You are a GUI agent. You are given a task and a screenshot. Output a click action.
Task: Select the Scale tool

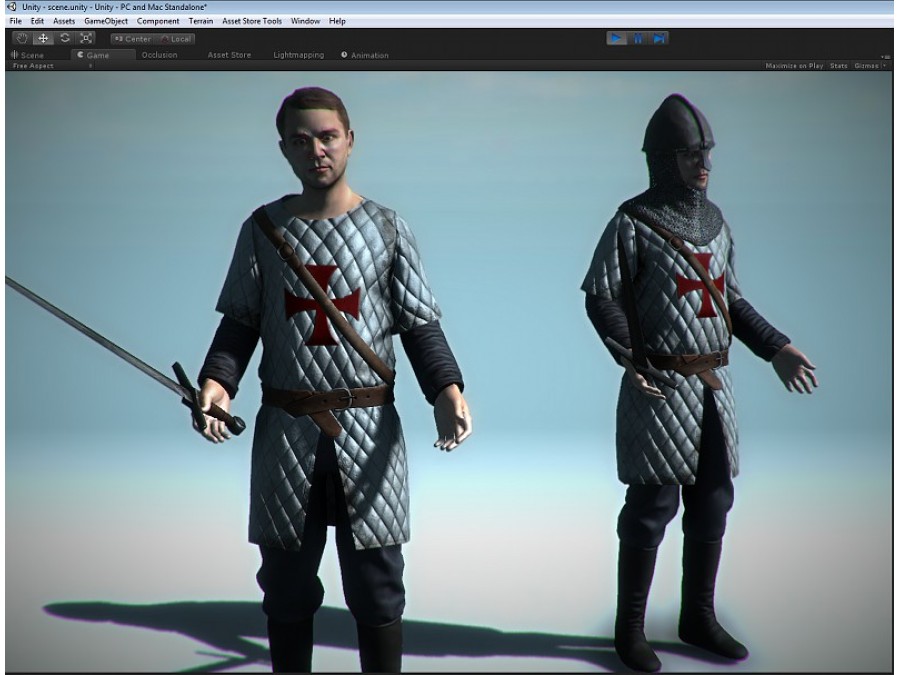click(86, 38)
